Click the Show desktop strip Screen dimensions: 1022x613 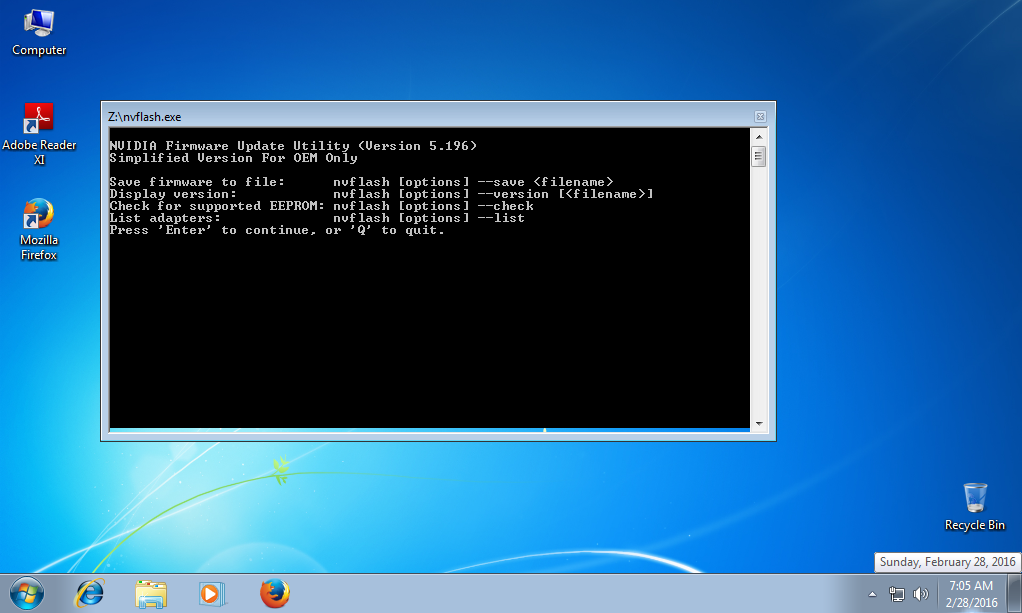1014,594
